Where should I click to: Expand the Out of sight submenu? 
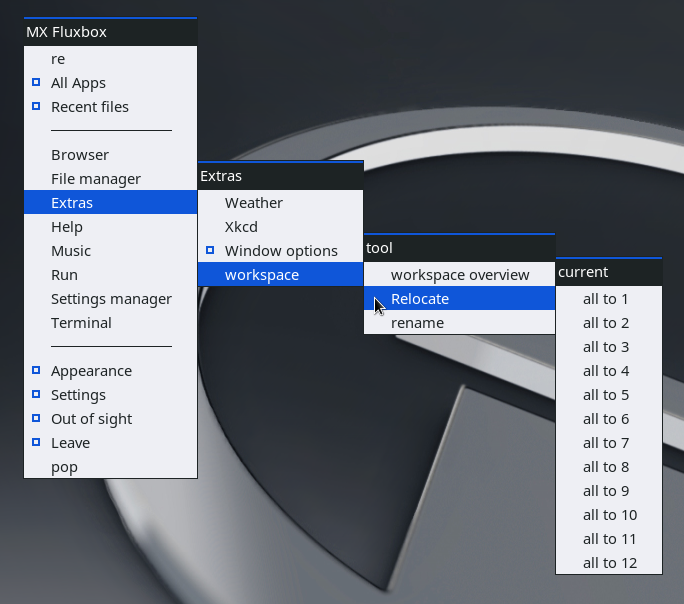click(x=110, y=418)
